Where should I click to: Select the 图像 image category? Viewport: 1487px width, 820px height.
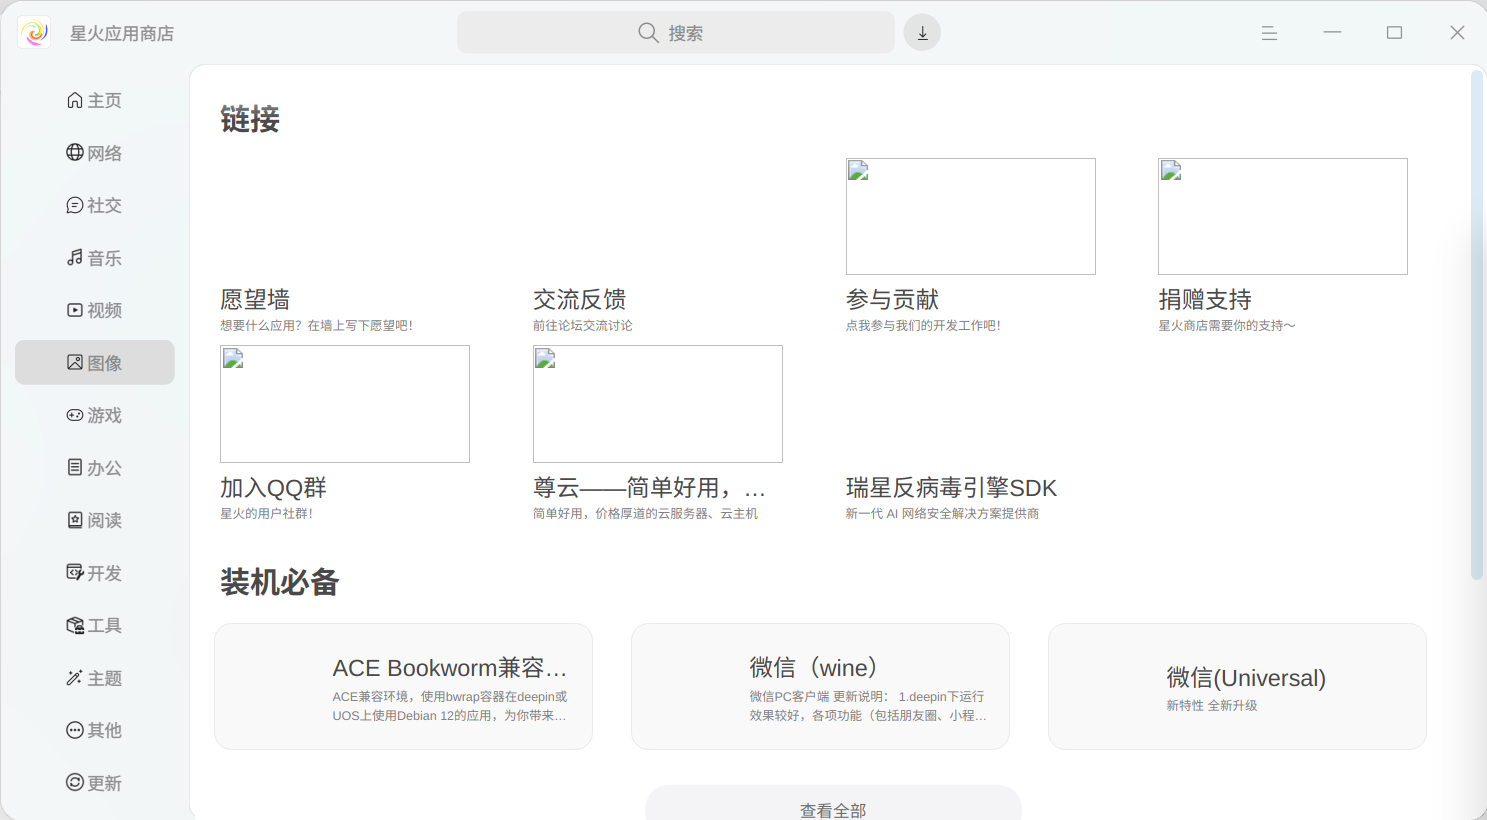(95, 363)
